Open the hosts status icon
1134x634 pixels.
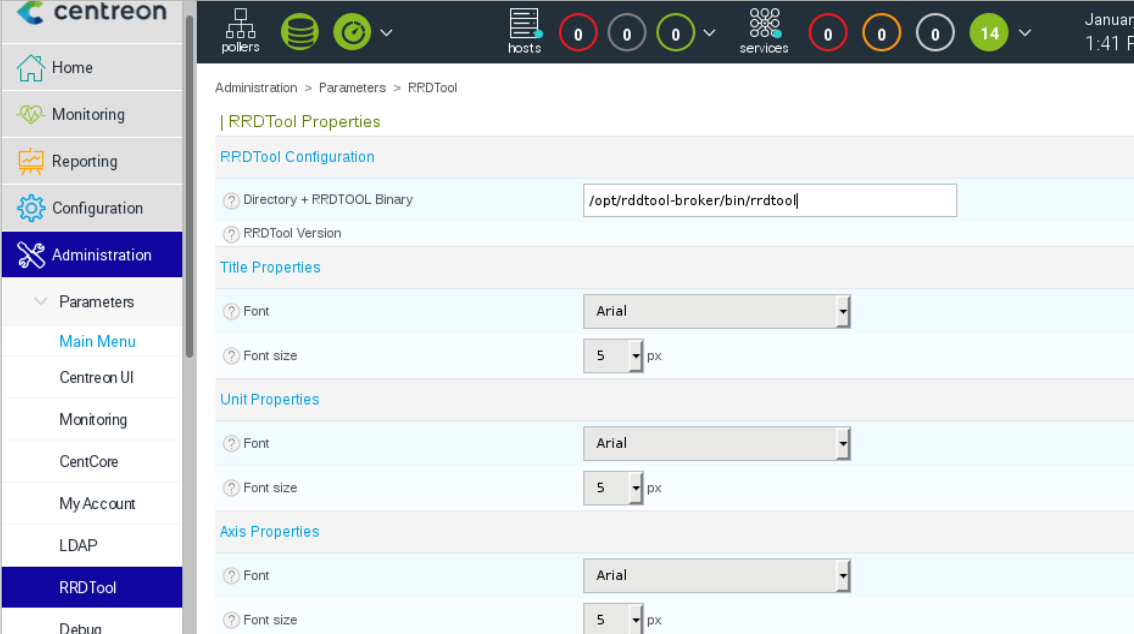click(524, 31)
